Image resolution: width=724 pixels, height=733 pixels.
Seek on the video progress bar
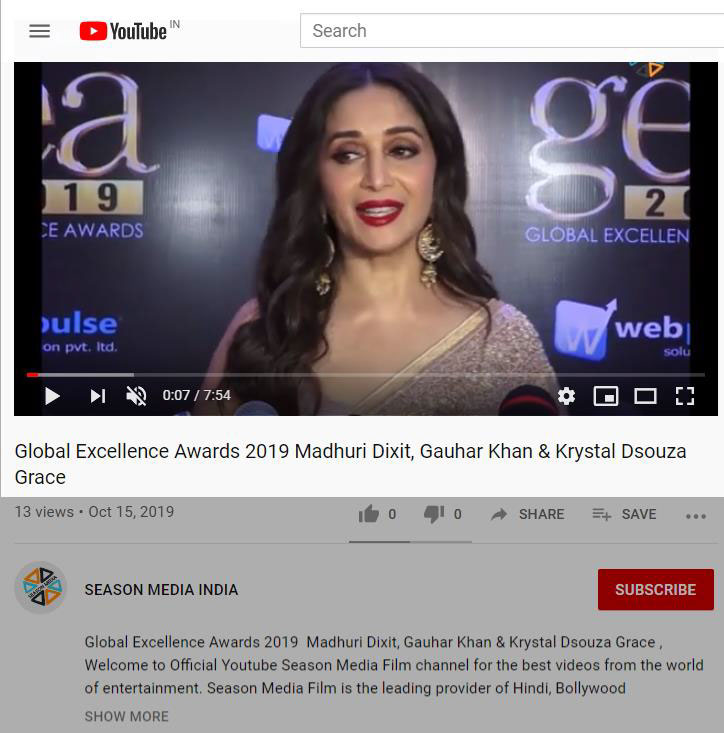coord(366,374)
